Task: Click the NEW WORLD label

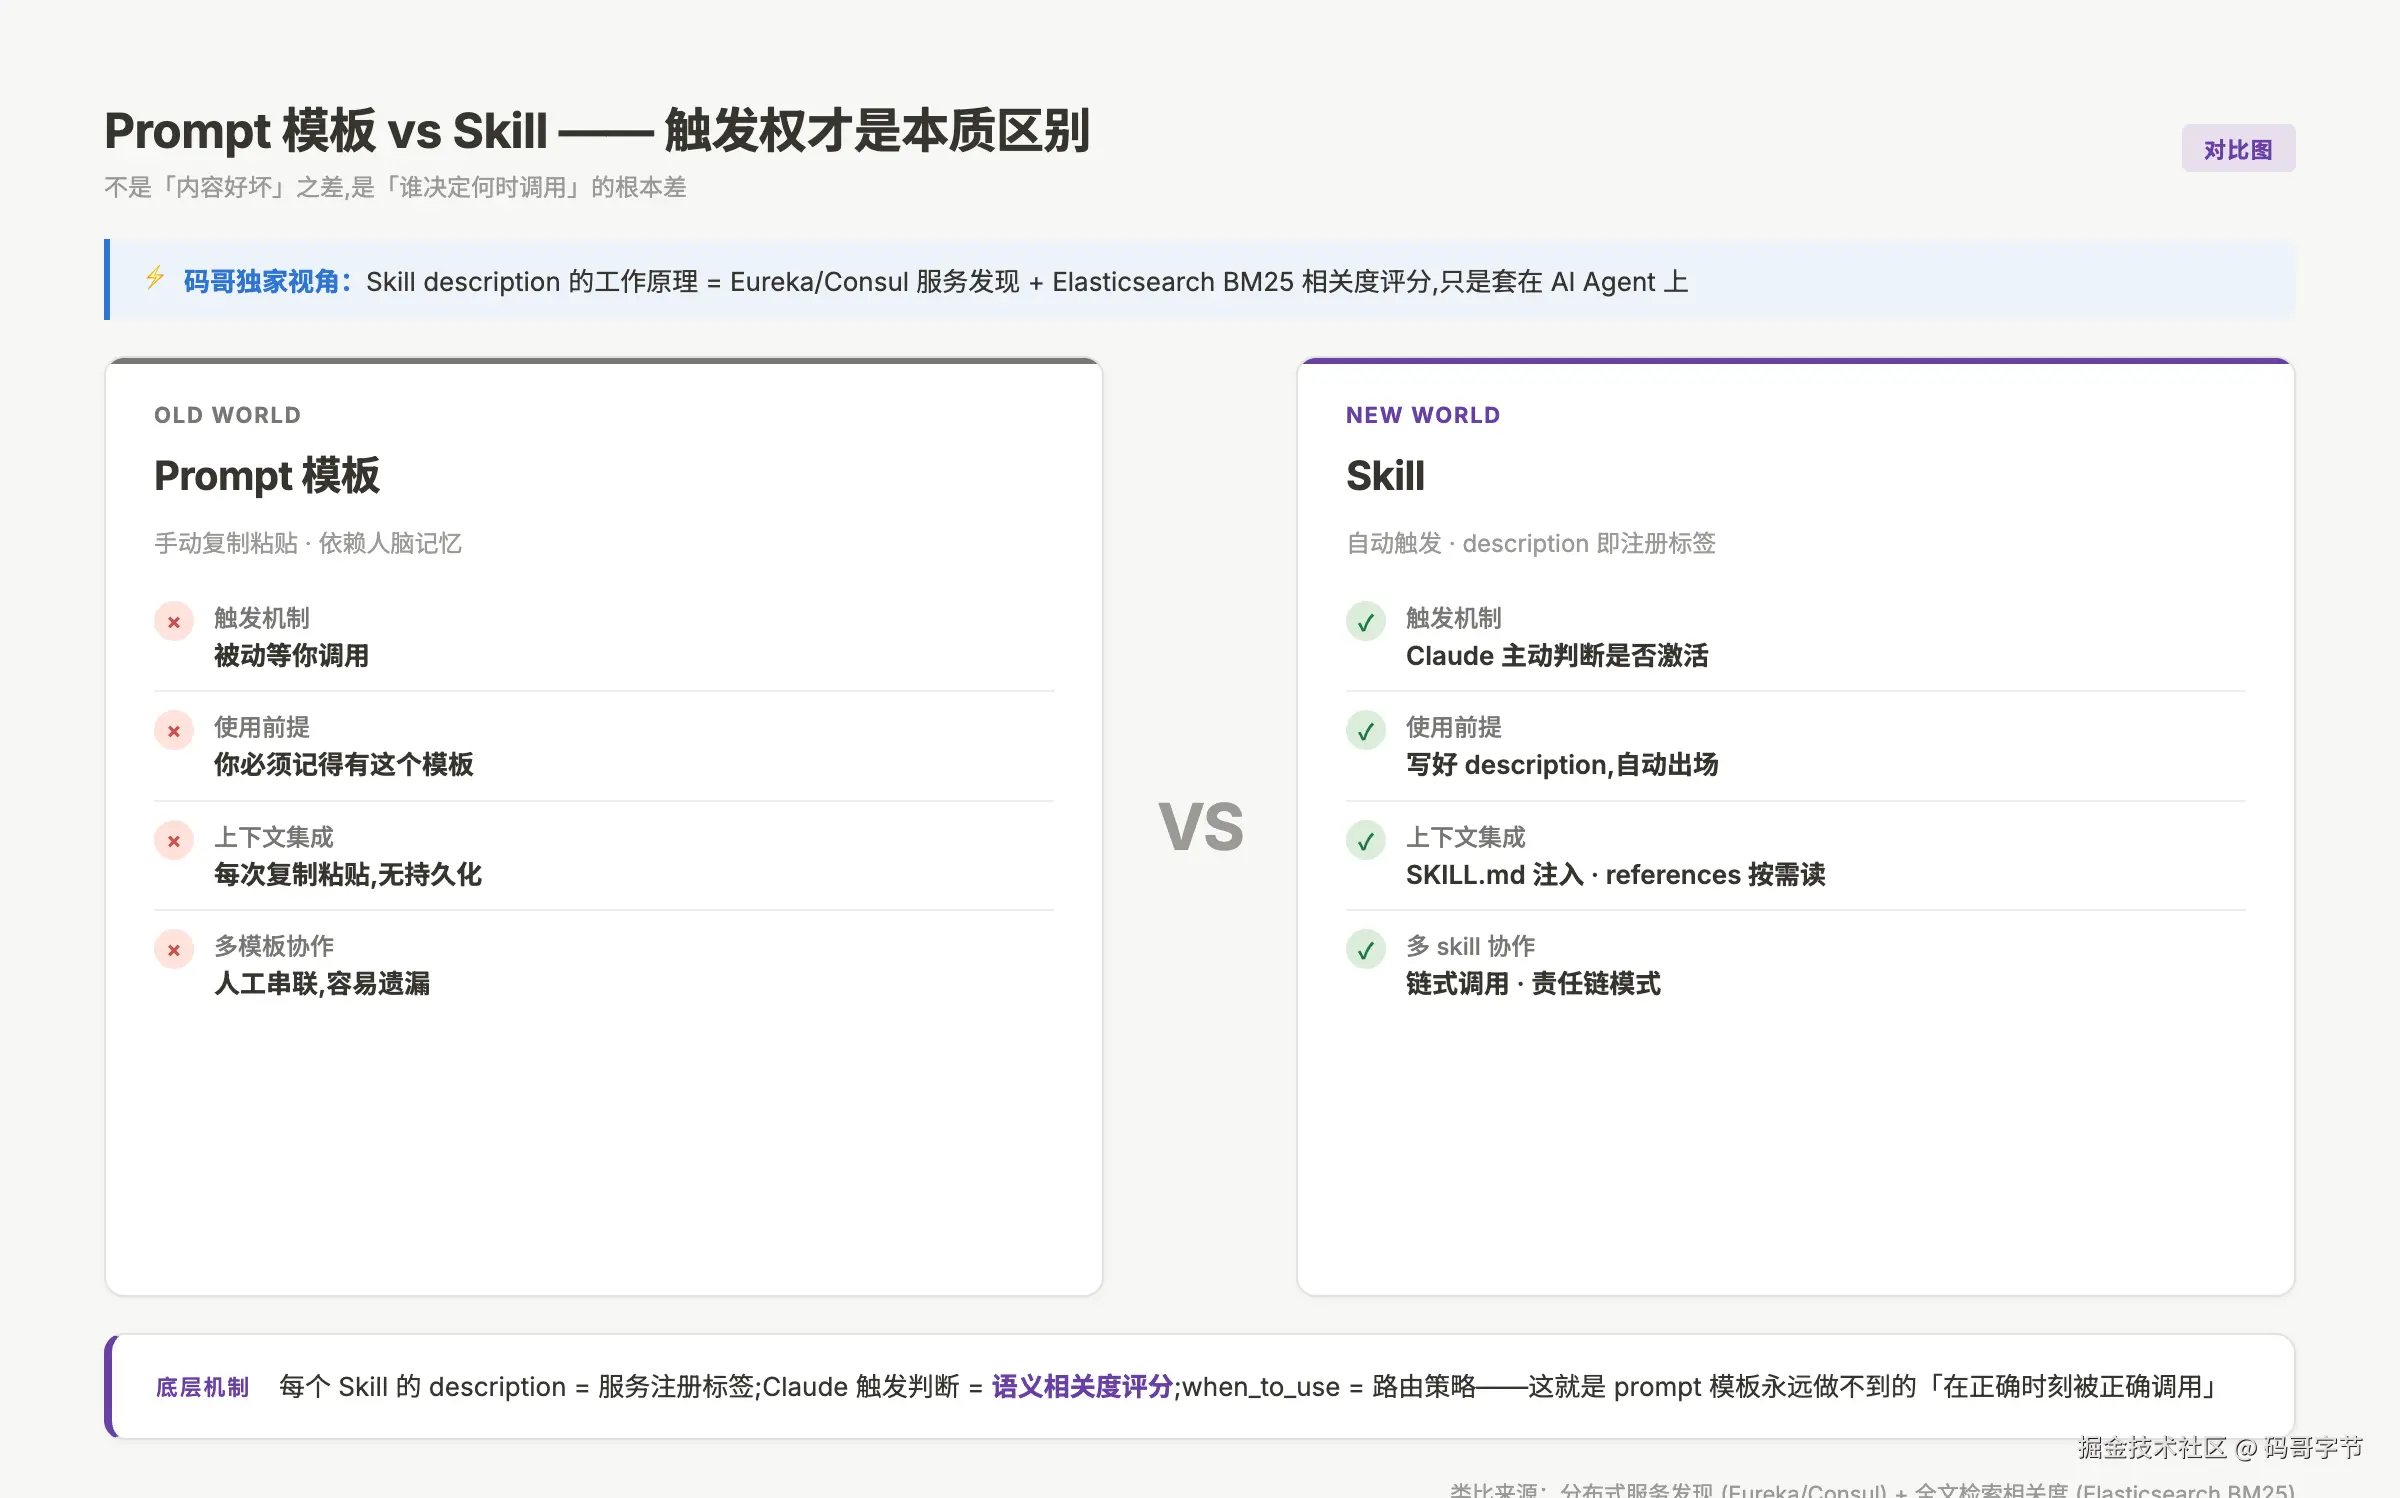Action: (1423, 415)
